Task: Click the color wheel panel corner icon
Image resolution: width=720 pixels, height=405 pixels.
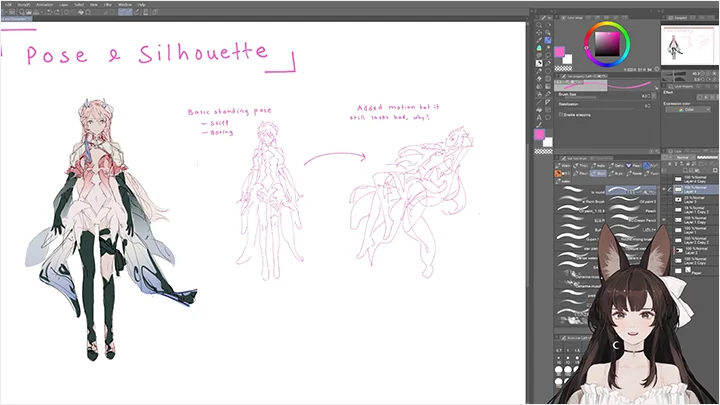Action: coord(657,69)
